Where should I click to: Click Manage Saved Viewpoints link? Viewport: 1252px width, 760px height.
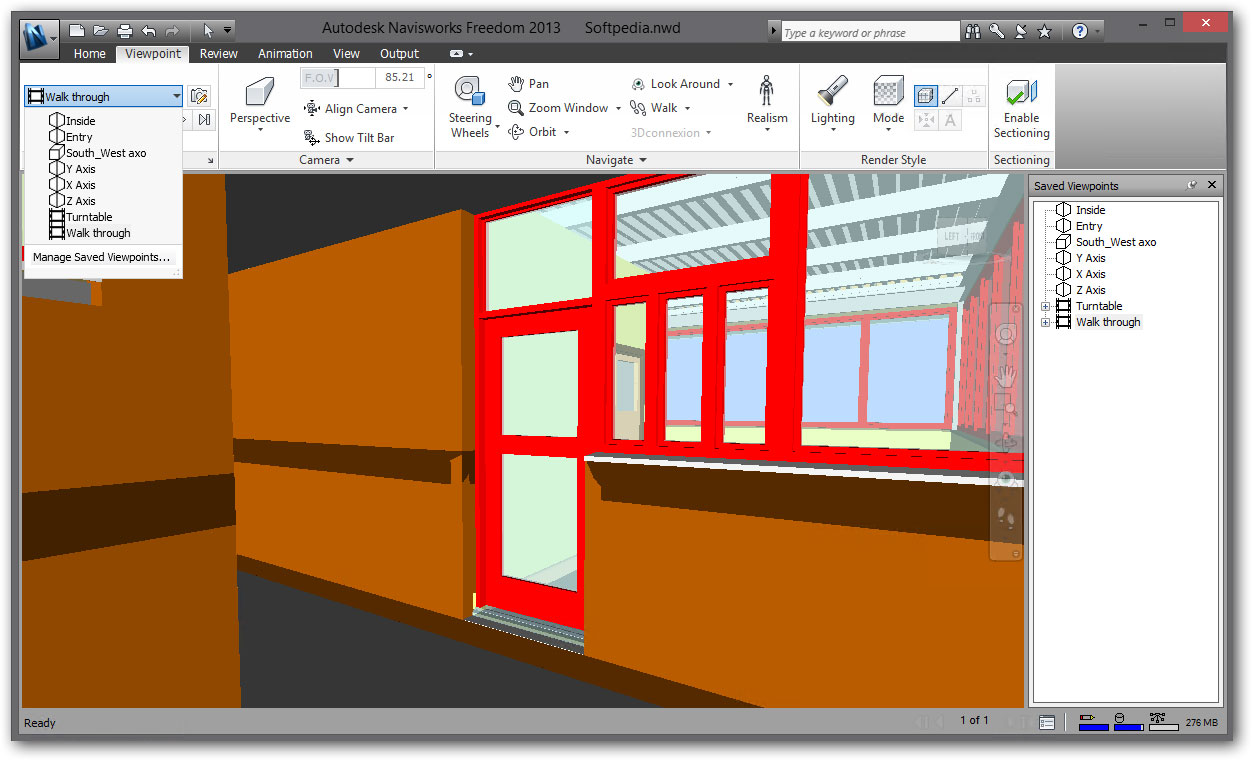pos(101,257)
